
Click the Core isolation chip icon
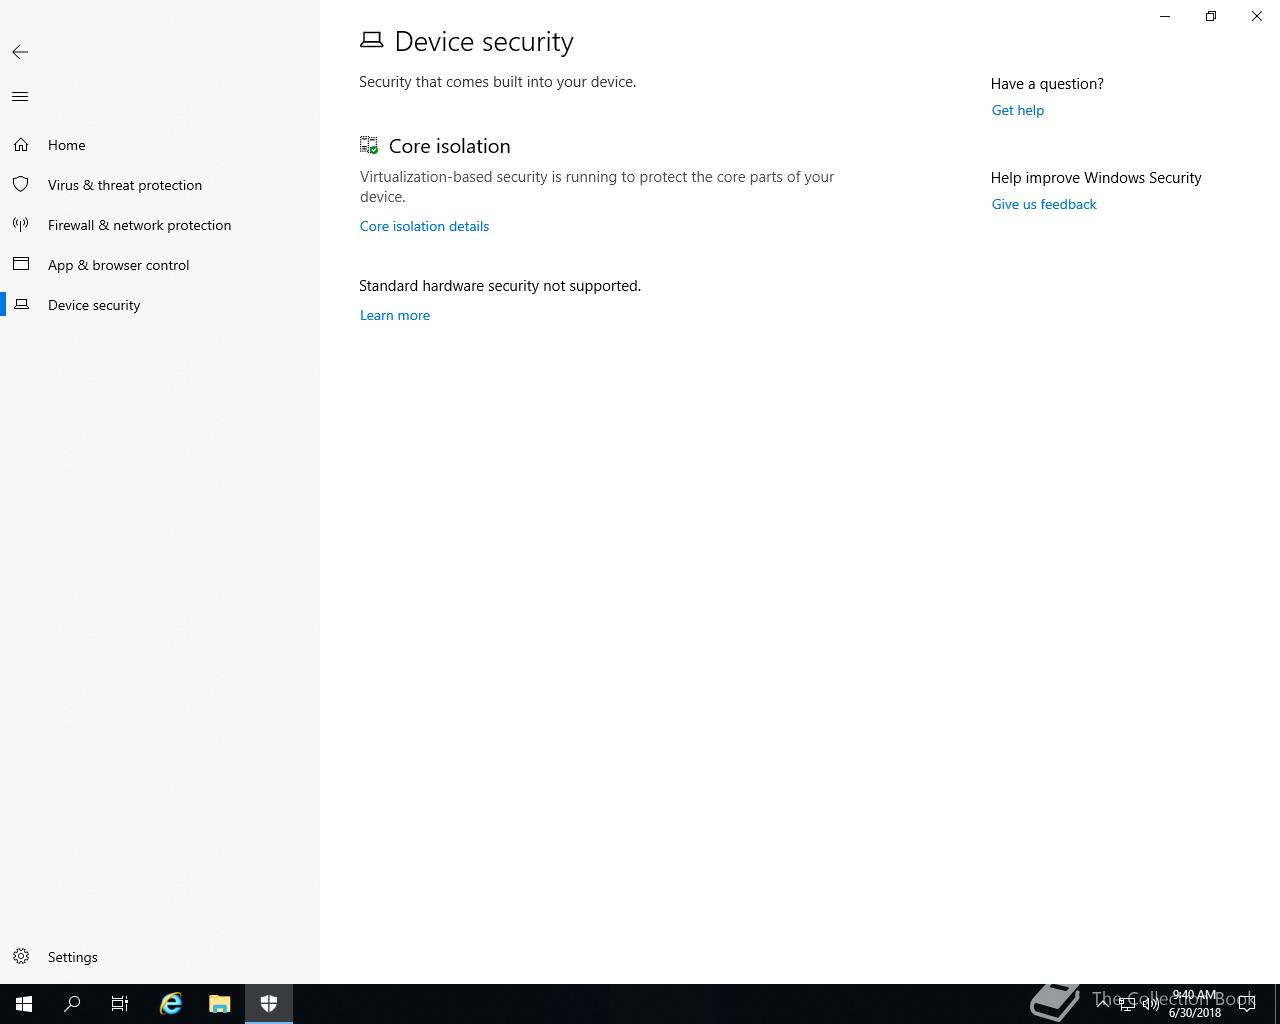pyautogui.click(x=369, y=146)
